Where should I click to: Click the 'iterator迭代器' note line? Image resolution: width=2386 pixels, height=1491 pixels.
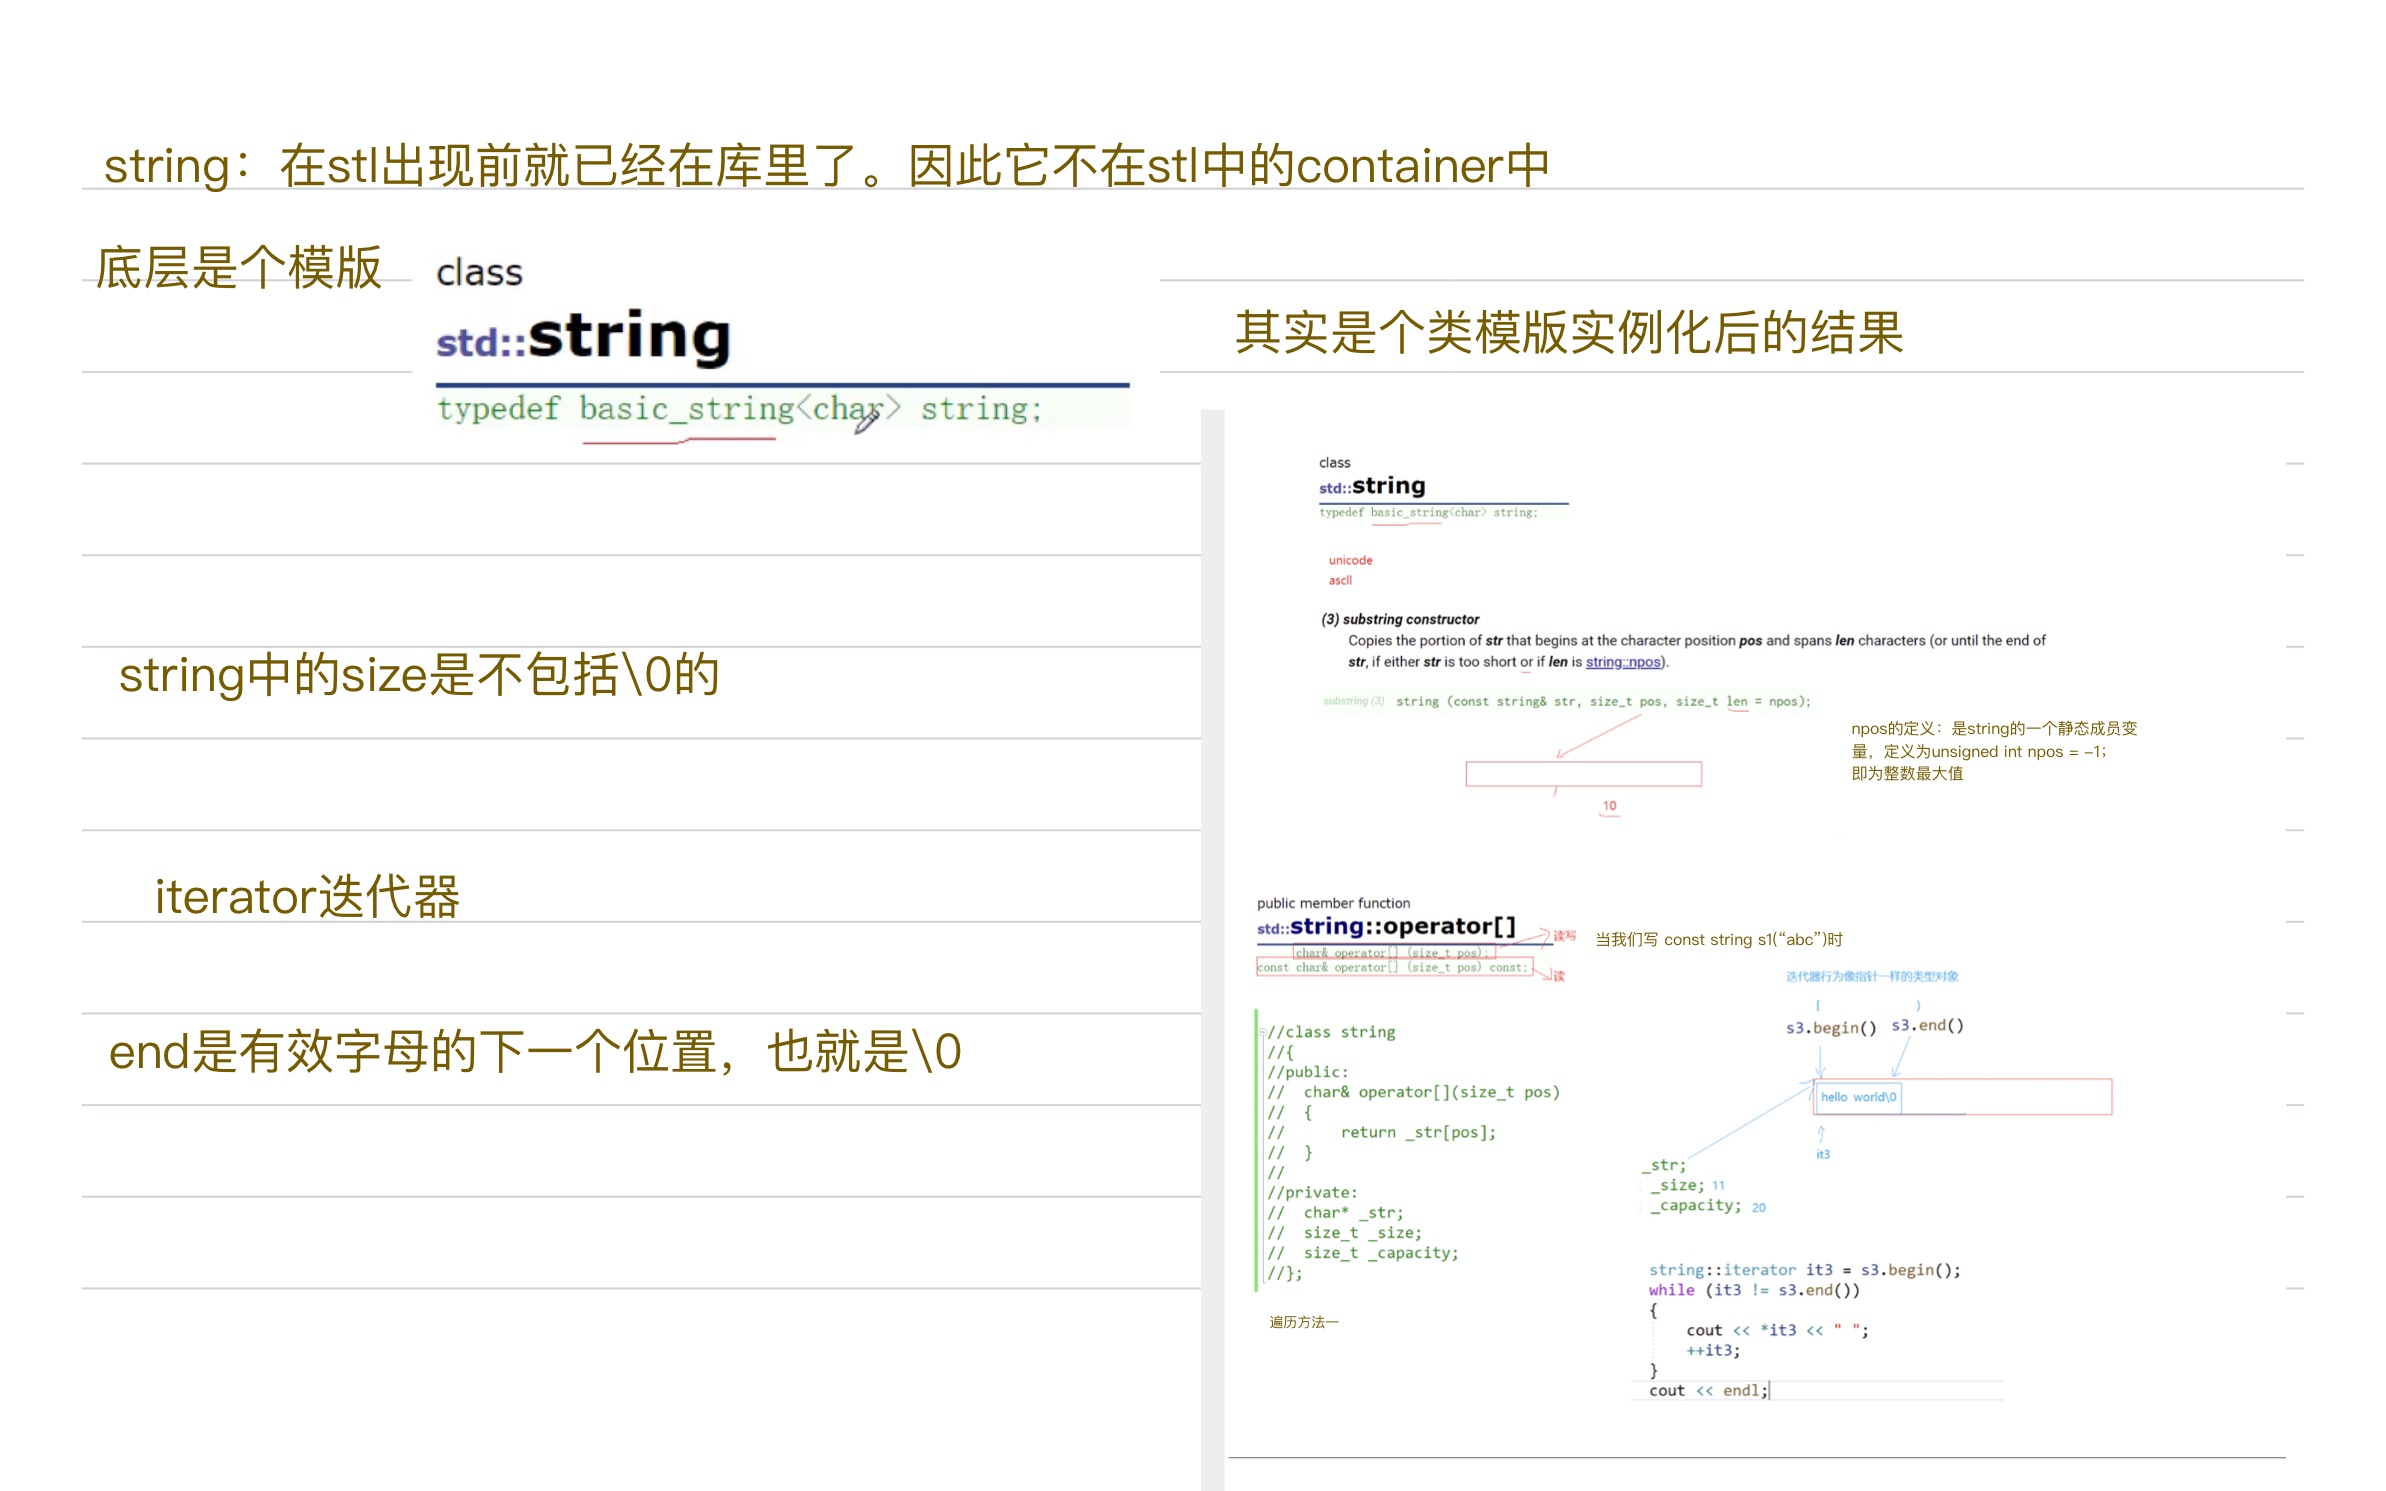tap(307, 896)
